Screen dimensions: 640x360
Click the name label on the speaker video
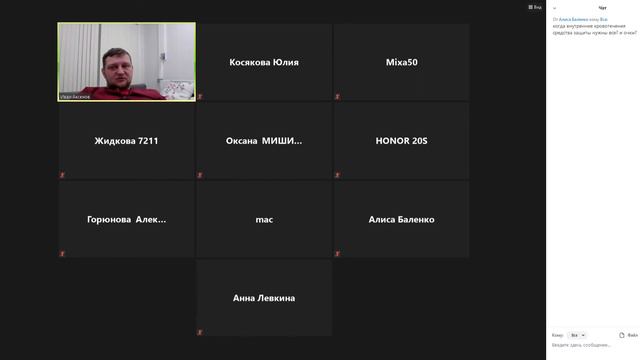(75, 97)
